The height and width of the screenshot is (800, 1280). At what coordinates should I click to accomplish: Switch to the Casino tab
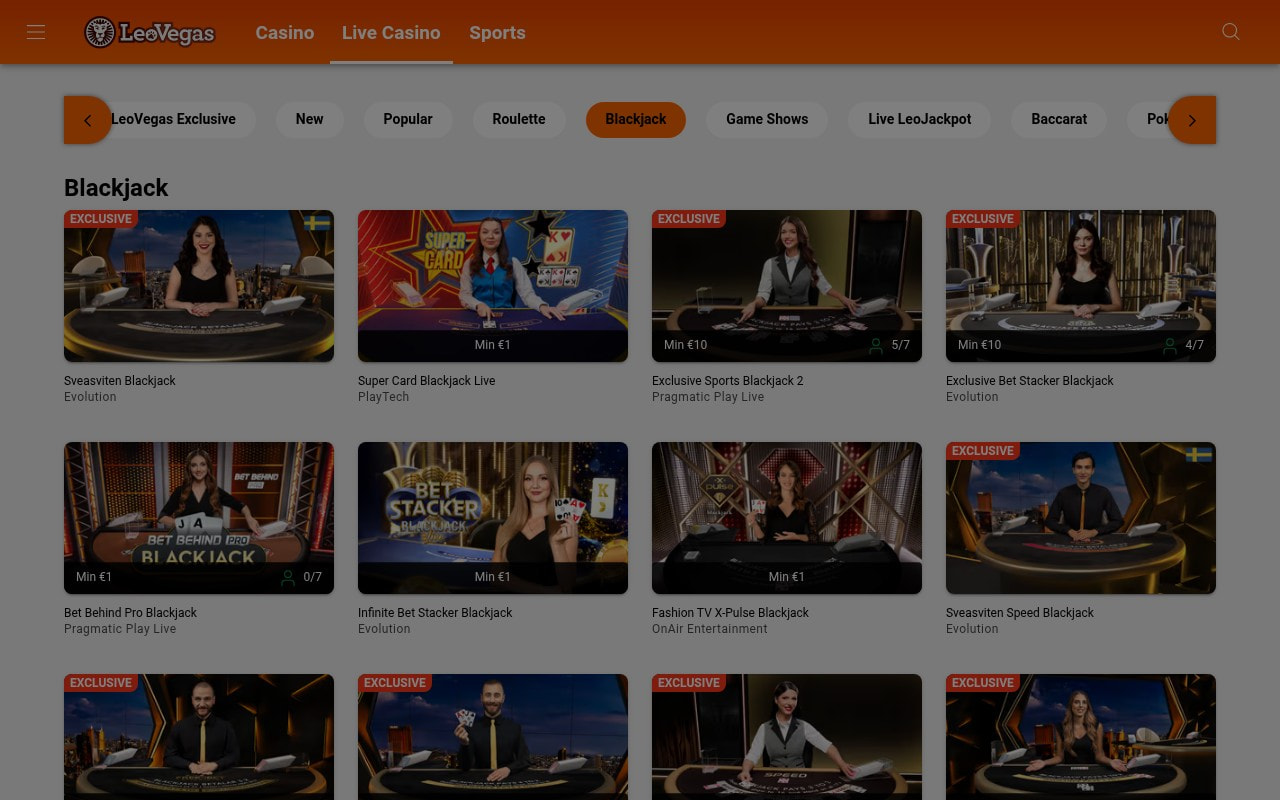(x=285, y=33)
